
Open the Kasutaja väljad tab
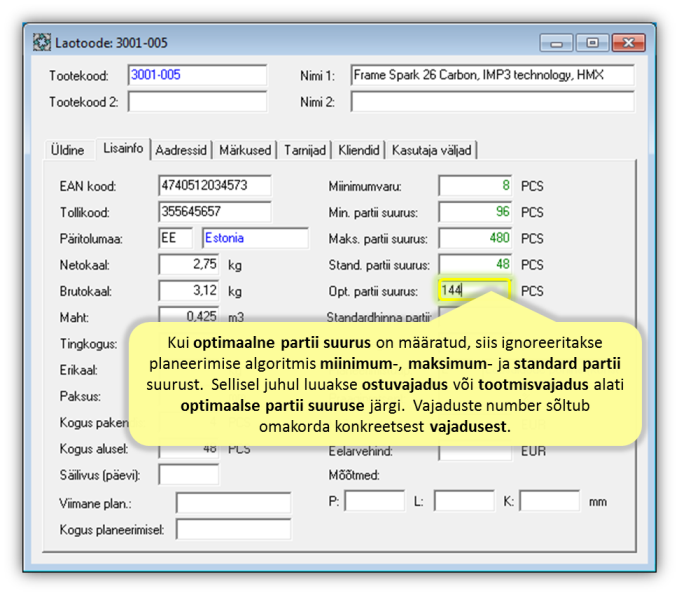coord(431,150)
